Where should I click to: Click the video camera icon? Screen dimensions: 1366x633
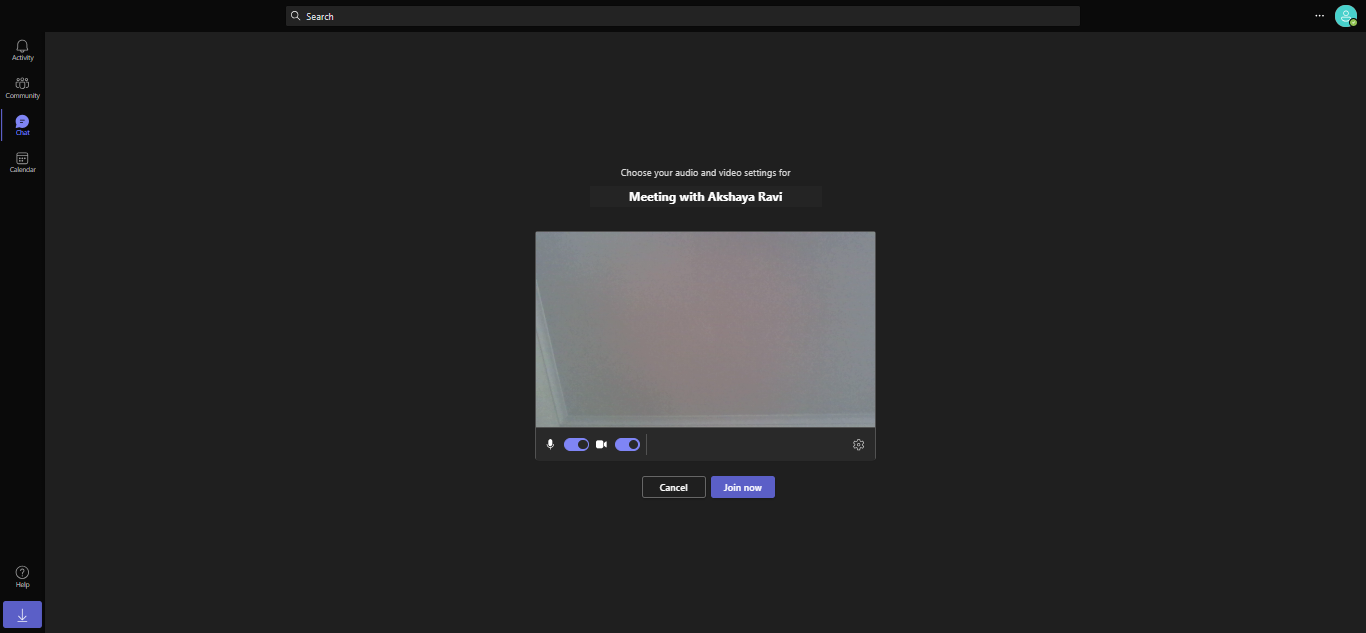point(601,444)
